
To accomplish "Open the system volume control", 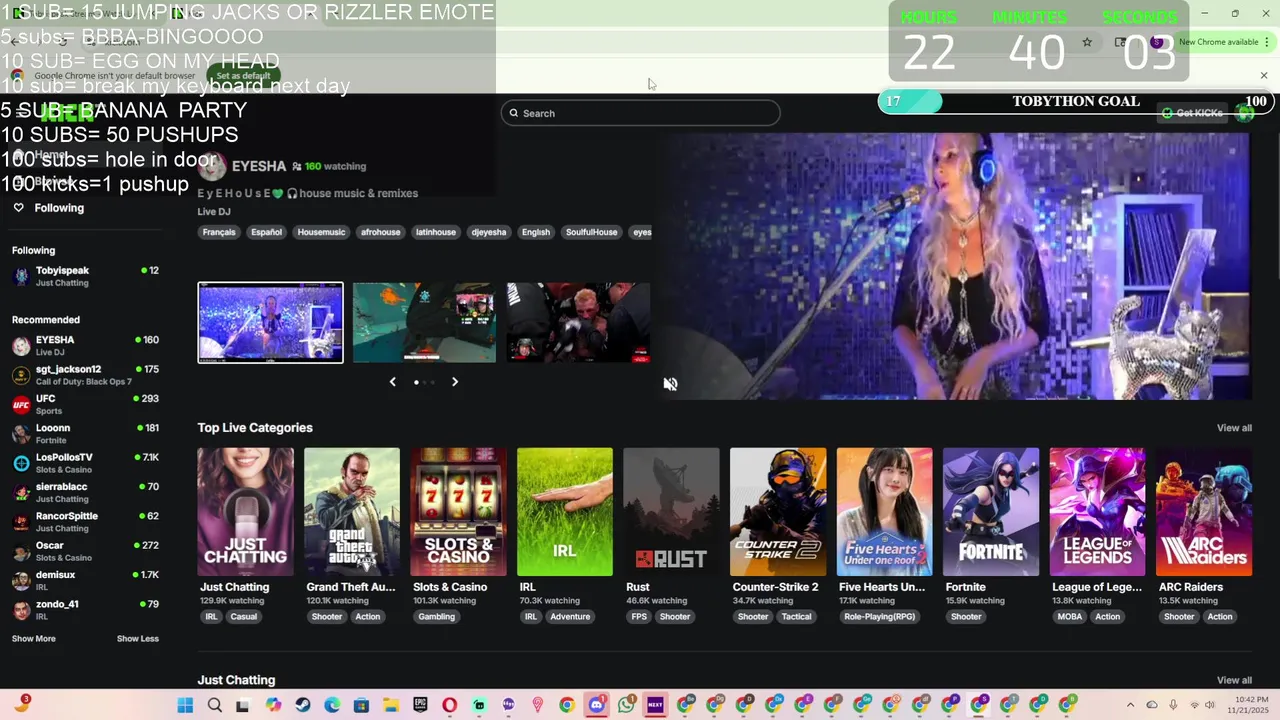I will (x=1210, y=705).
